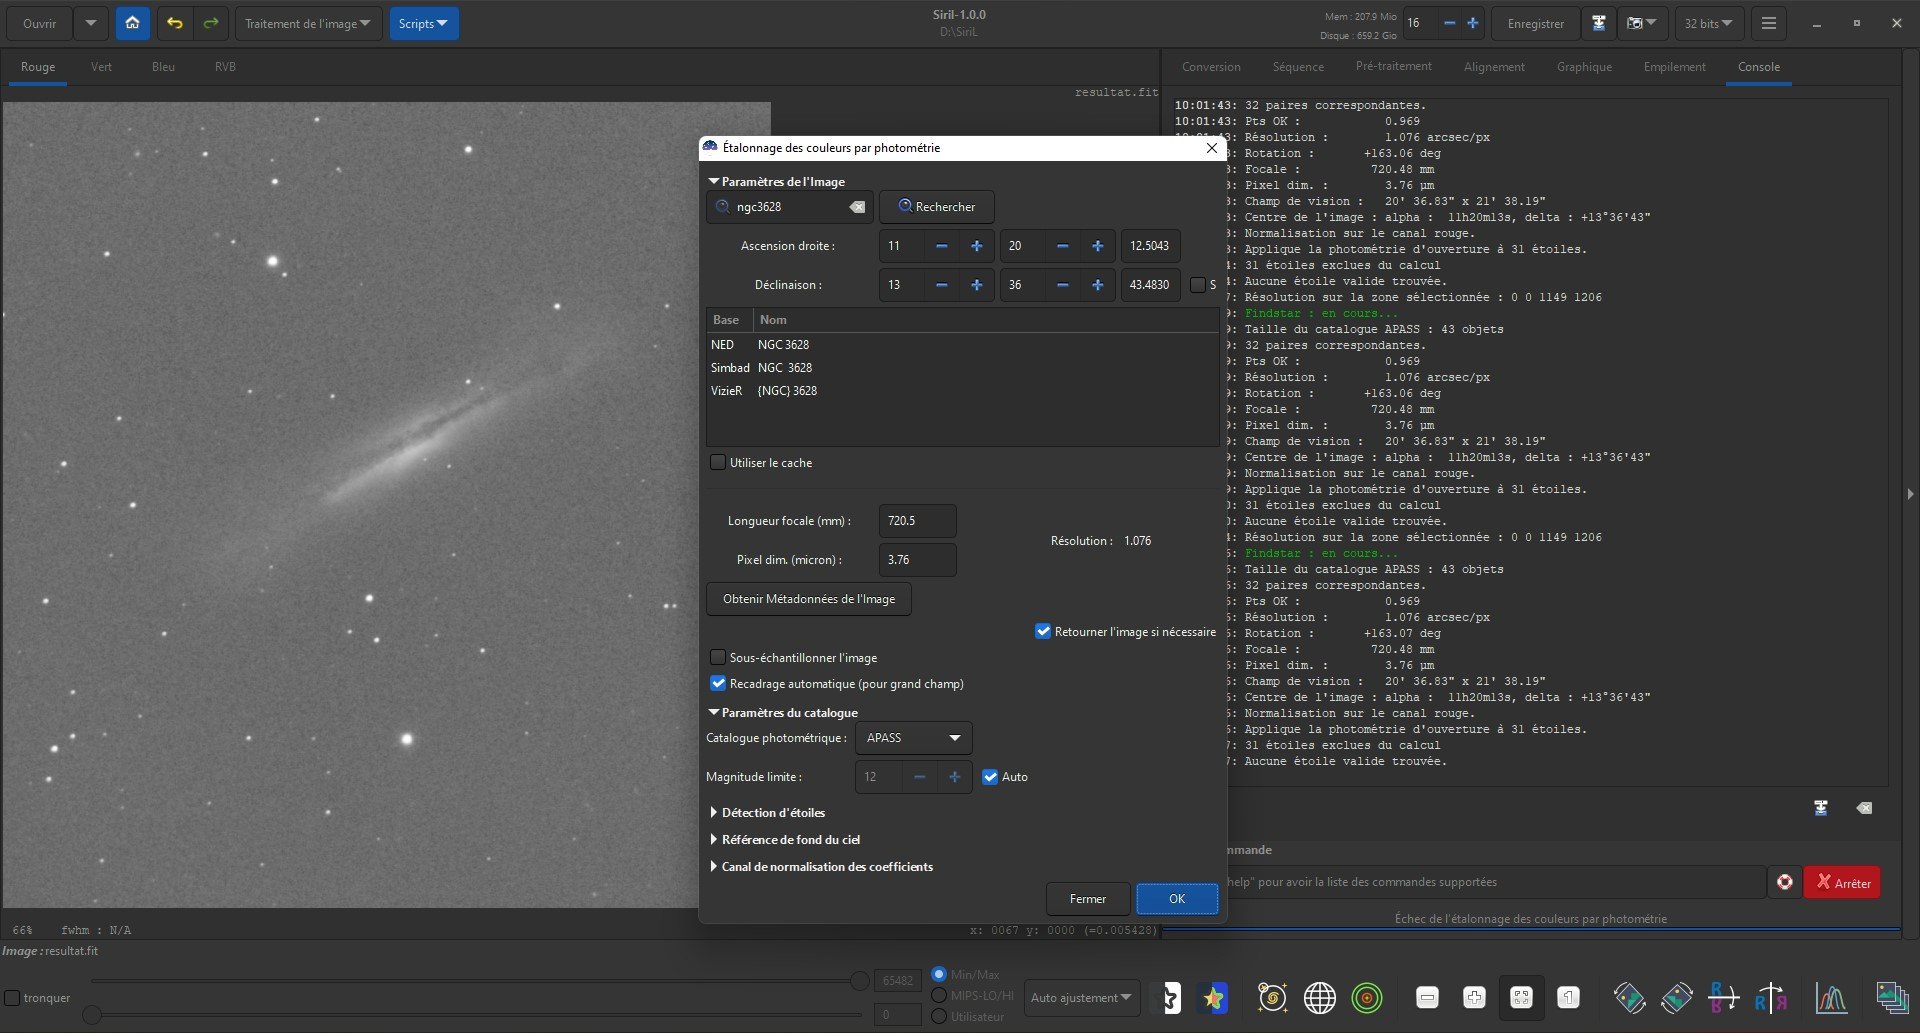
Task: Click the astrometry galaxy icon in the bottom toolbar
Action: [1272, 997]
